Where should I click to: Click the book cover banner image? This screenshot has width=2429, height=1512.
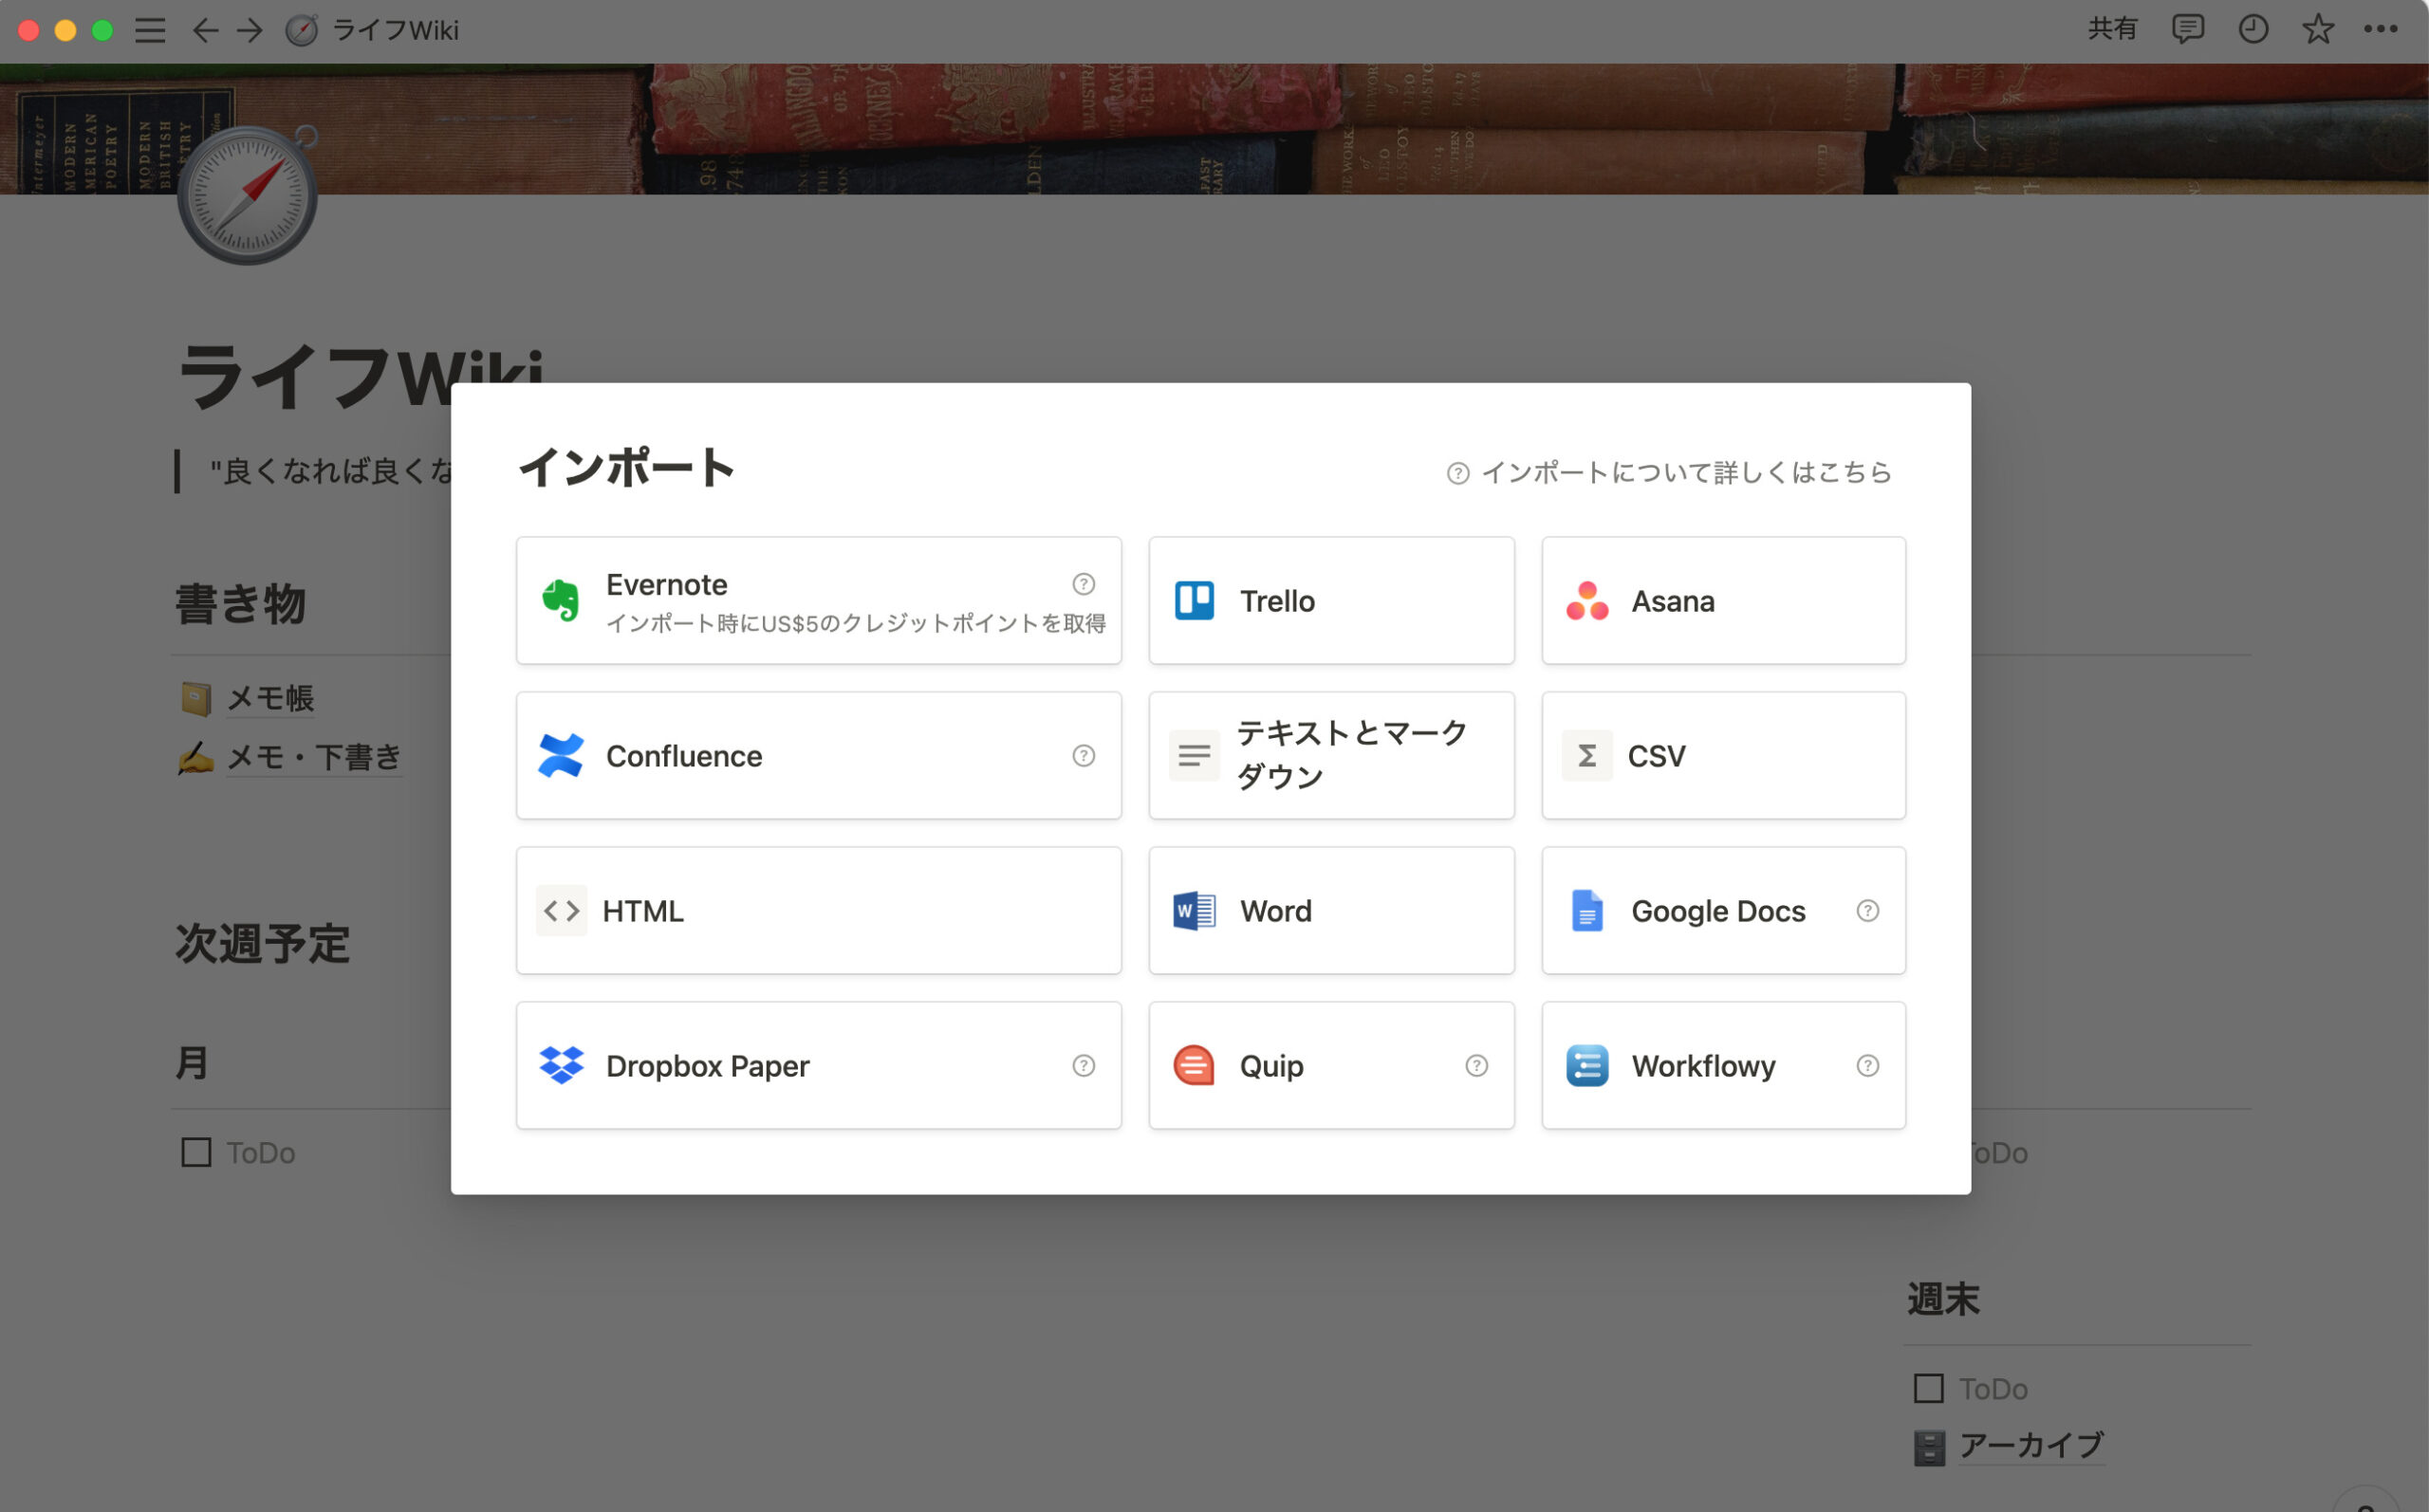tap(1214, 129)
